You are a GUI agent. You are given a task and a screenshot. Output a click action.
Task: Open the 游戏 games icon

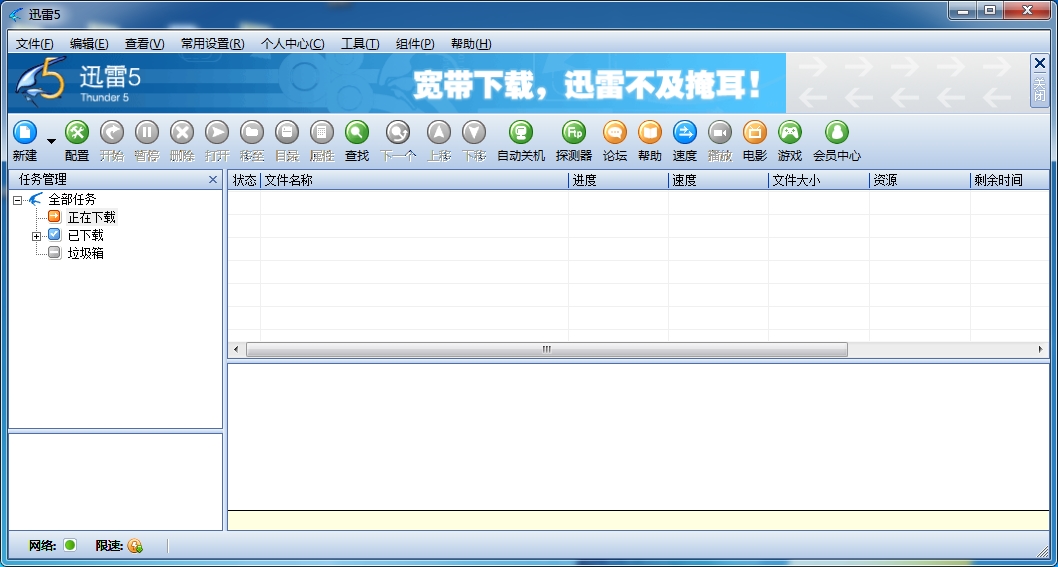789,132
